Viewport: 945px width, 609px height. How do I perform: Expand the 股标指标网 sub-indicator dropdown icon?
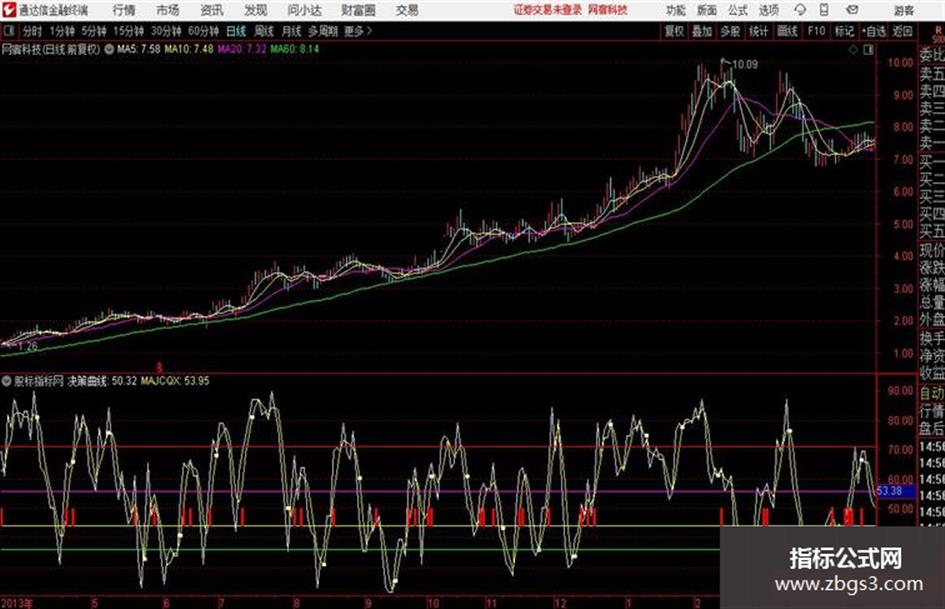click(6, 380)
